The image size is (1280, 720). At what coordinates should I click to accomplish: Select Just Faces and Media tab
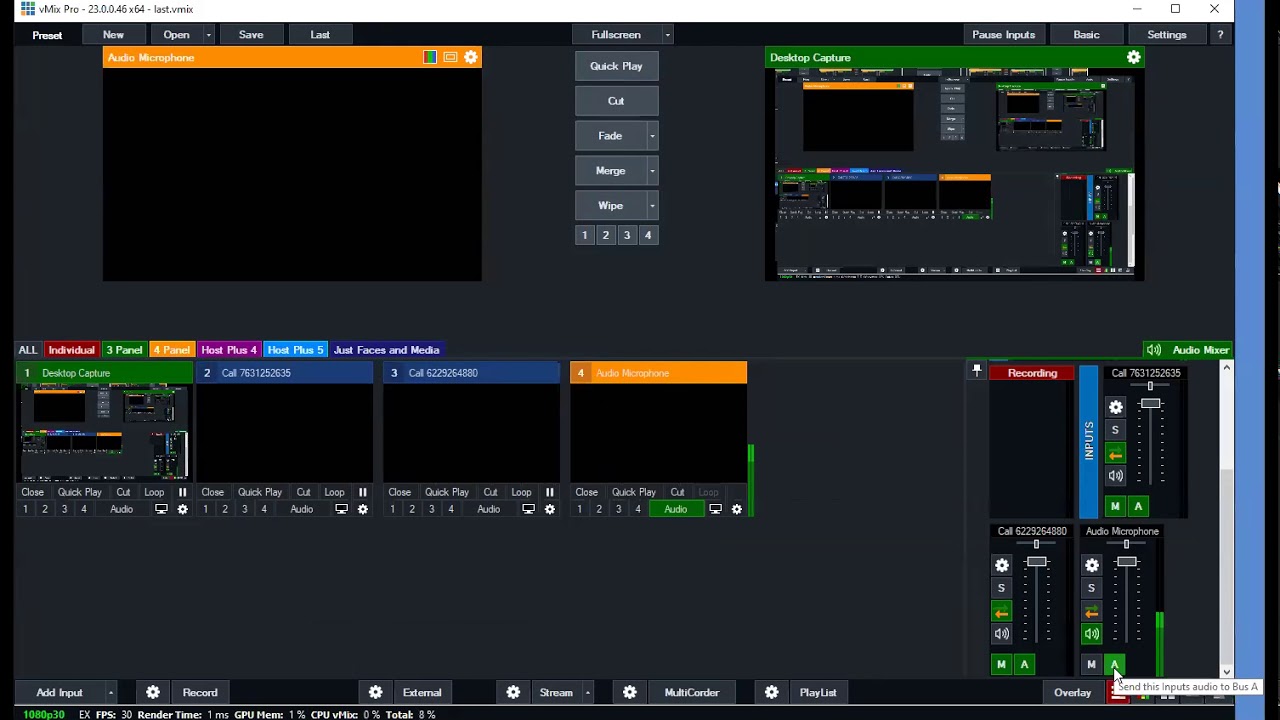click(386, 350)
